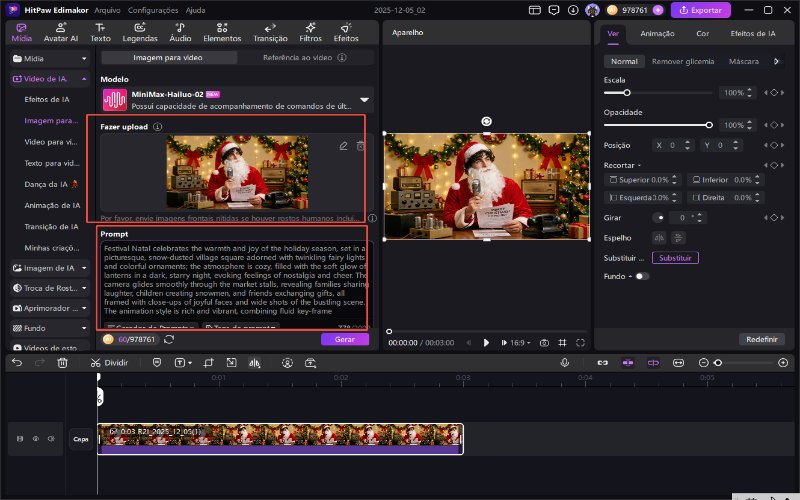Open the Legendas subtitles tool
Viewport: 800px width, 500px height.
point(139,31)
